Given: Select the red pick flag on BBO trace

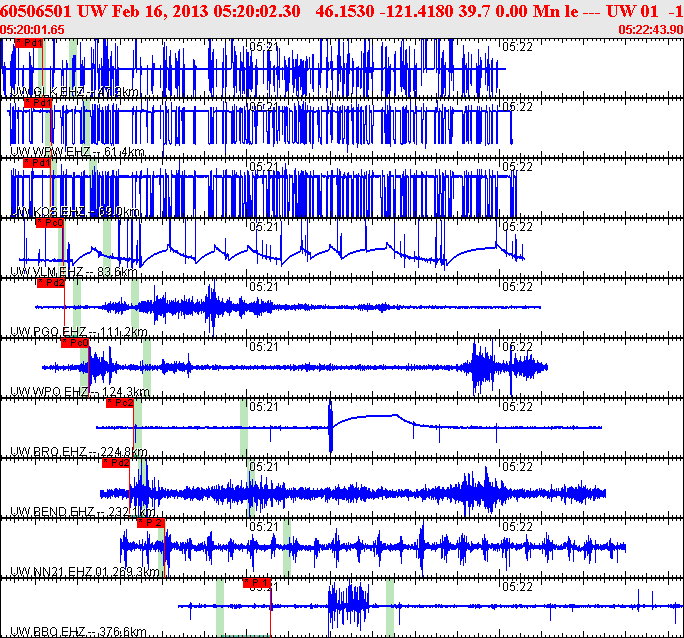Looking at the screenshot, I should pyautogui.click(x=257, y=583).
